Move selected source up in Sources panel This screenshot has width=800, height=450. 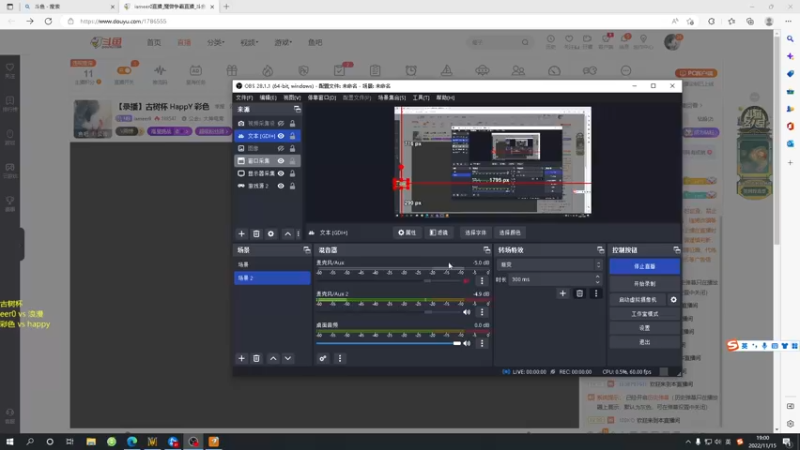click(x=288, y=234)
